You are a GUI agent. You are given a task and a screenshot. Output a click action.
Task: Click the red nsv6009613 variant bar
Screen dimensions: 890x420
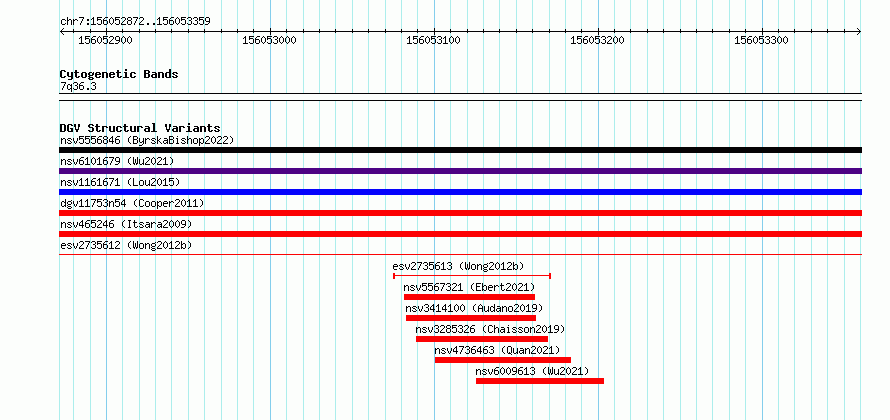click(540, 381)
